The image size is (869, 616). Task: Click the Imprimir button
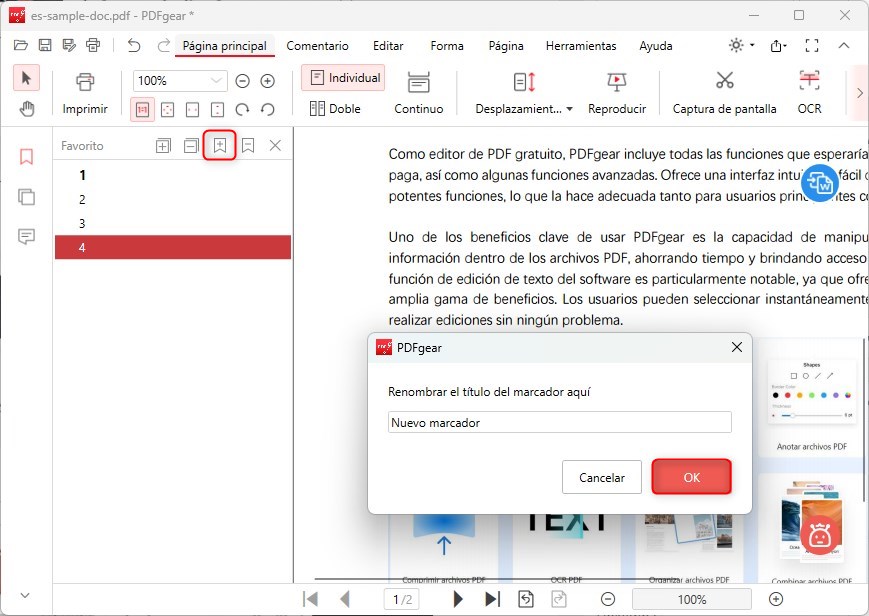tap(85, 93)
